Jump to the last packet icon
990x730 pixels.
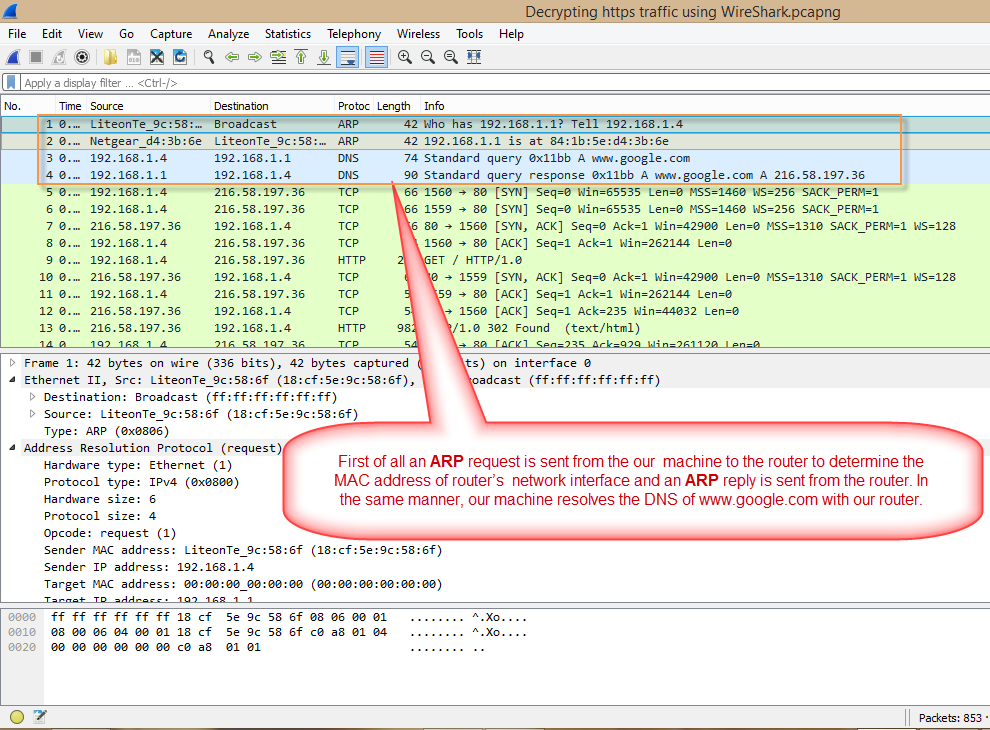pos(324,57)
